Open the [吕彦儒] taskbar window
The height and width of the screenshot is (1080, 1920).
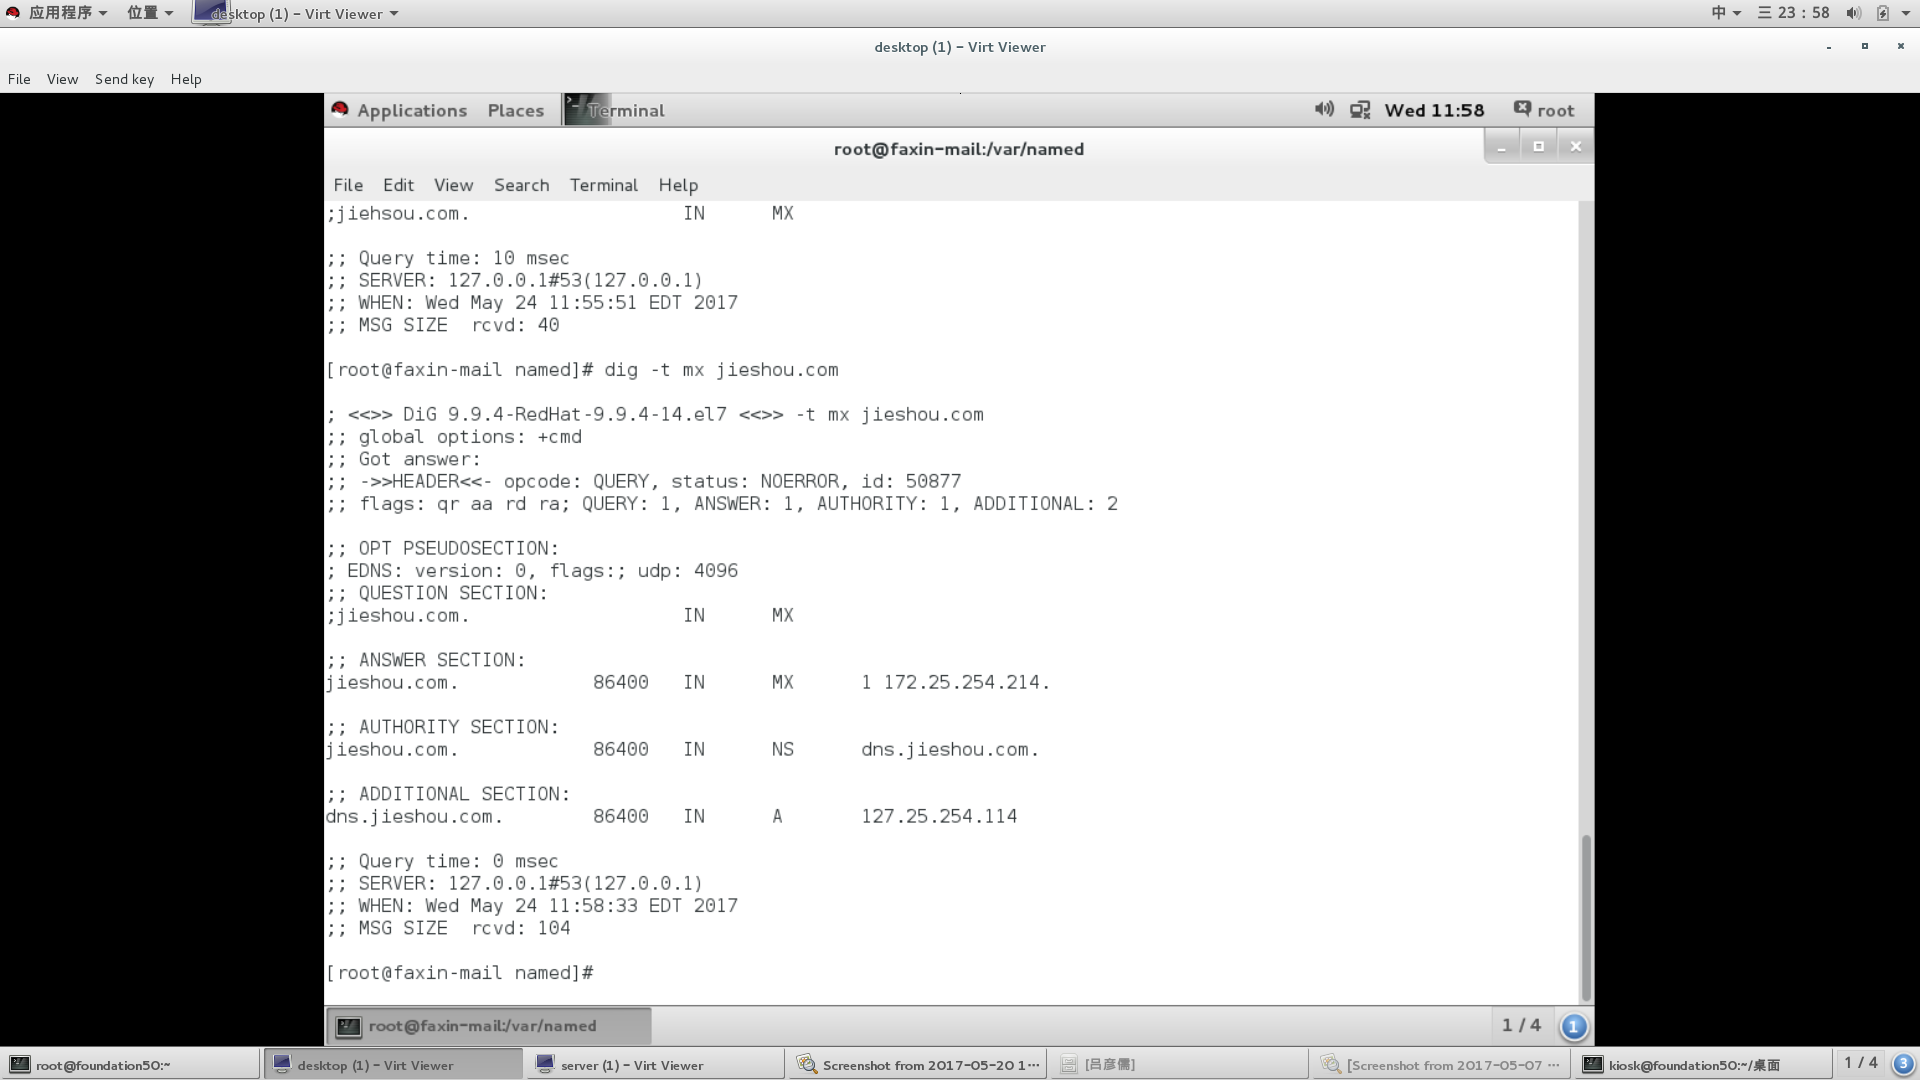[x=1179, y=1065]
